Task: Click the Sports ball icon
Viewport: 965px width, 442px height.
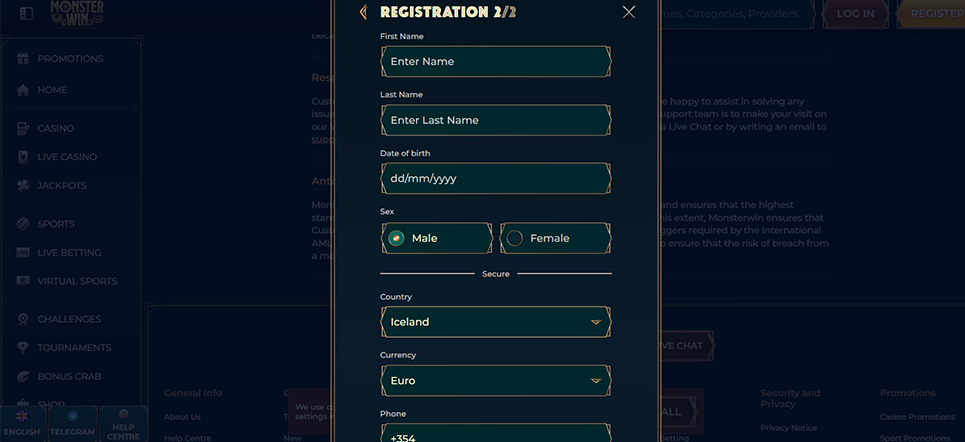Action: click(x=23, y=223)
